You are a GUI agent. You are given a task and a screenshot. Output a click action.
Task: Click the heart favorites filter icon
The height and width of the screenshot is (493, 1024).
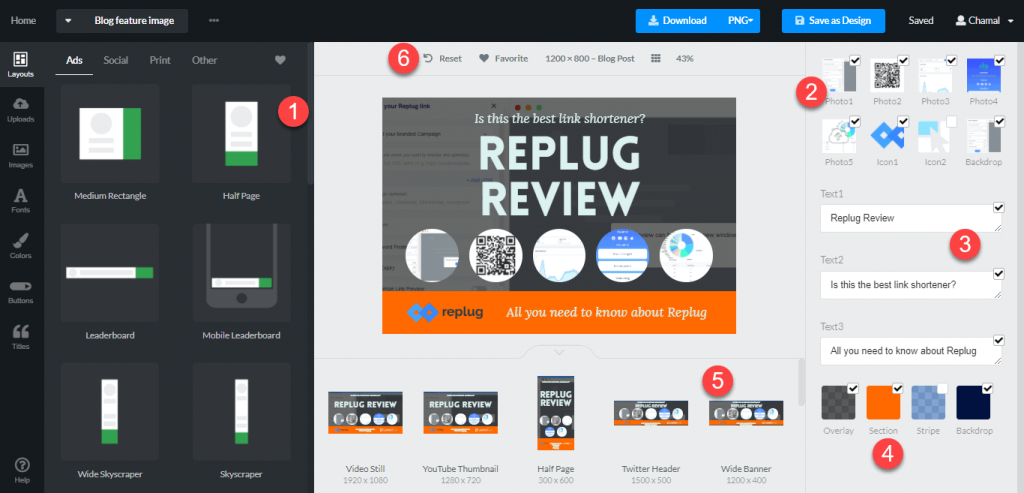coord(280,60)
